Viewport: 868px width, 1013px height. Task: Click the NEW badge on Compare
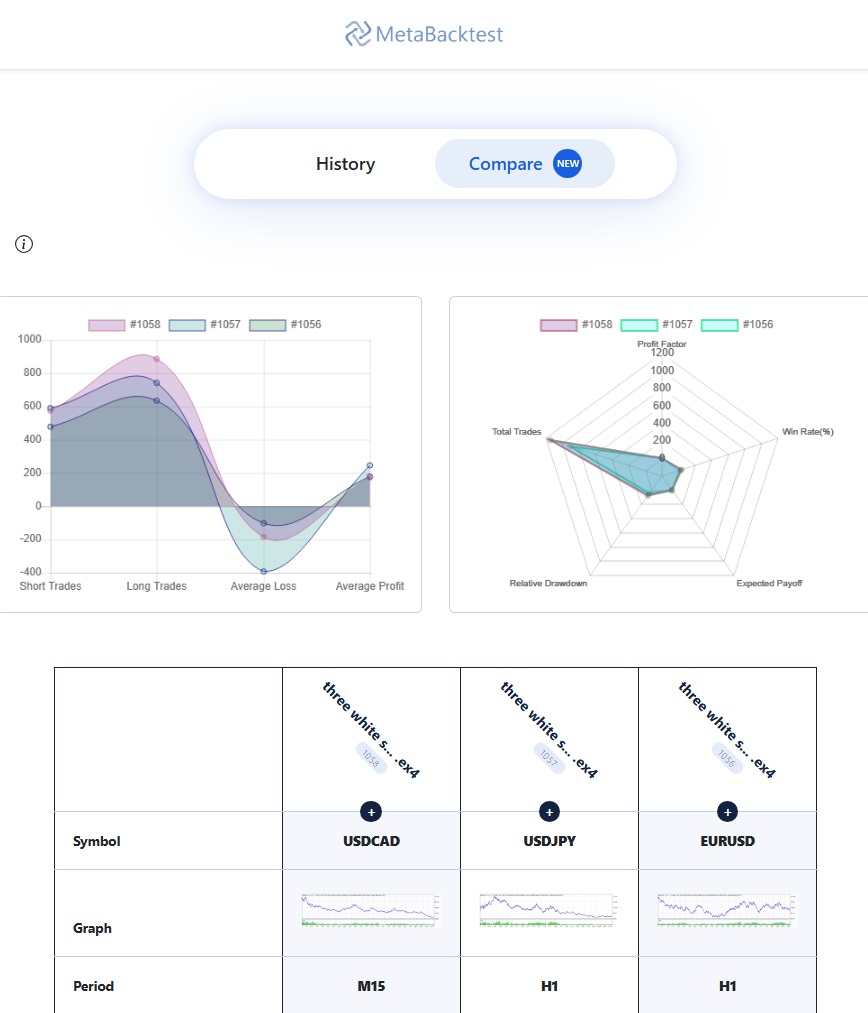coord(568,164)
